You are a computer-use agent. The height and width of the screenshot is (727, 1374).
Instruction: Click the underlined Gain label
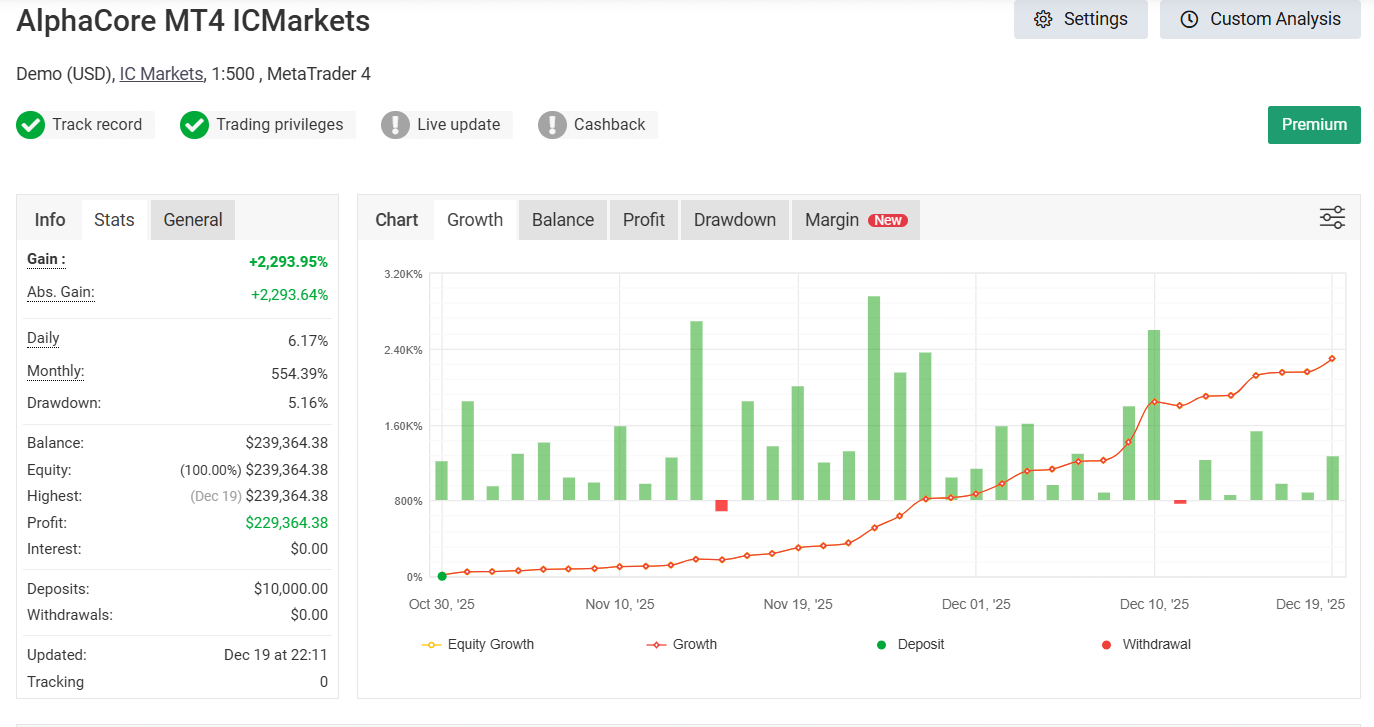45,260
